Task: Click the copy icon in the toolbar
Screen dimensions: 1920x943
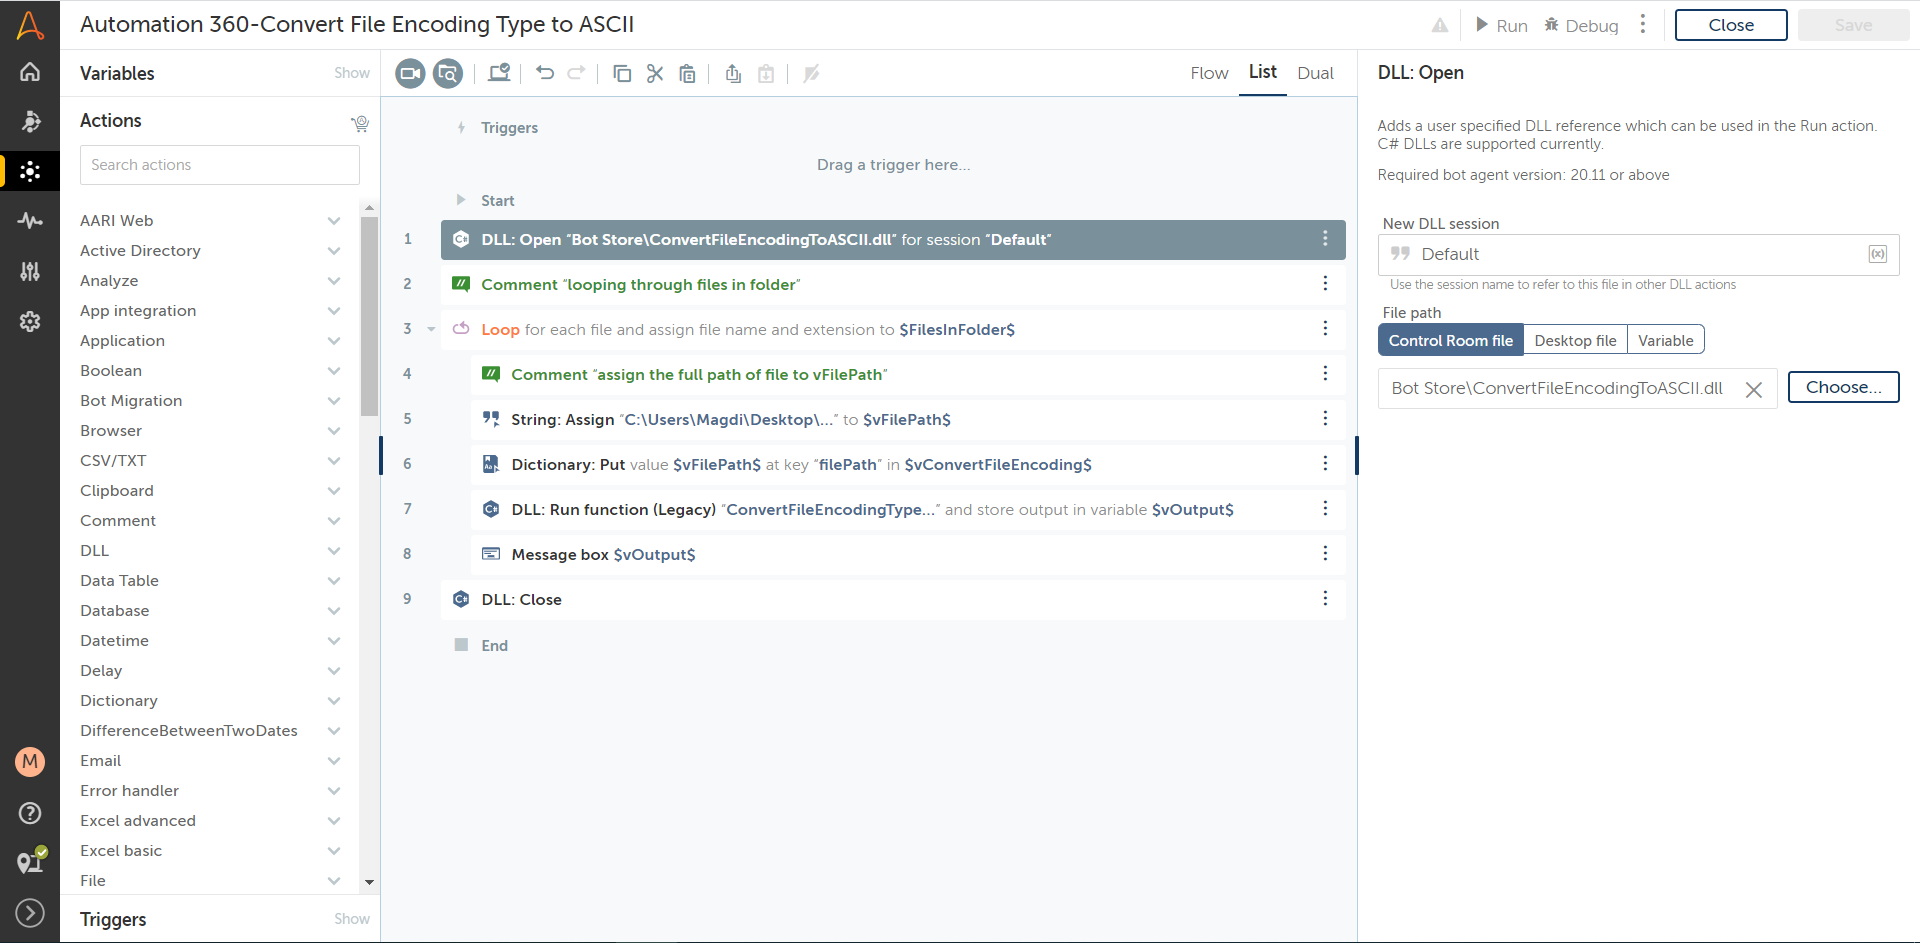Action: (x=622, y=73)
